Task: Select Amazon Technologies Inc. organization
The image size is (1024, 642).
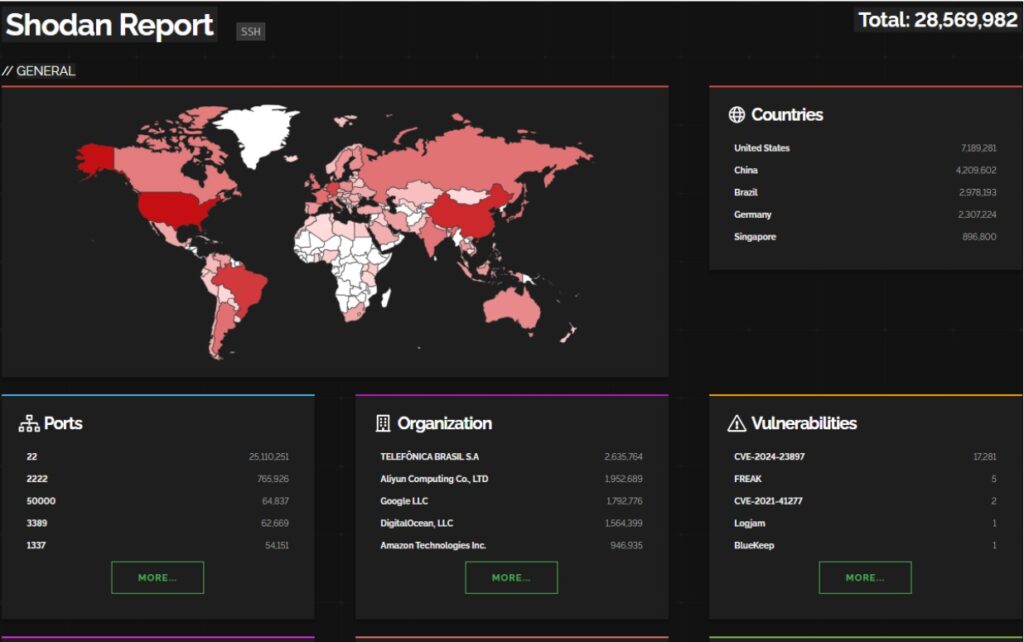Action: pyautogui.click(x=433, y=545)
